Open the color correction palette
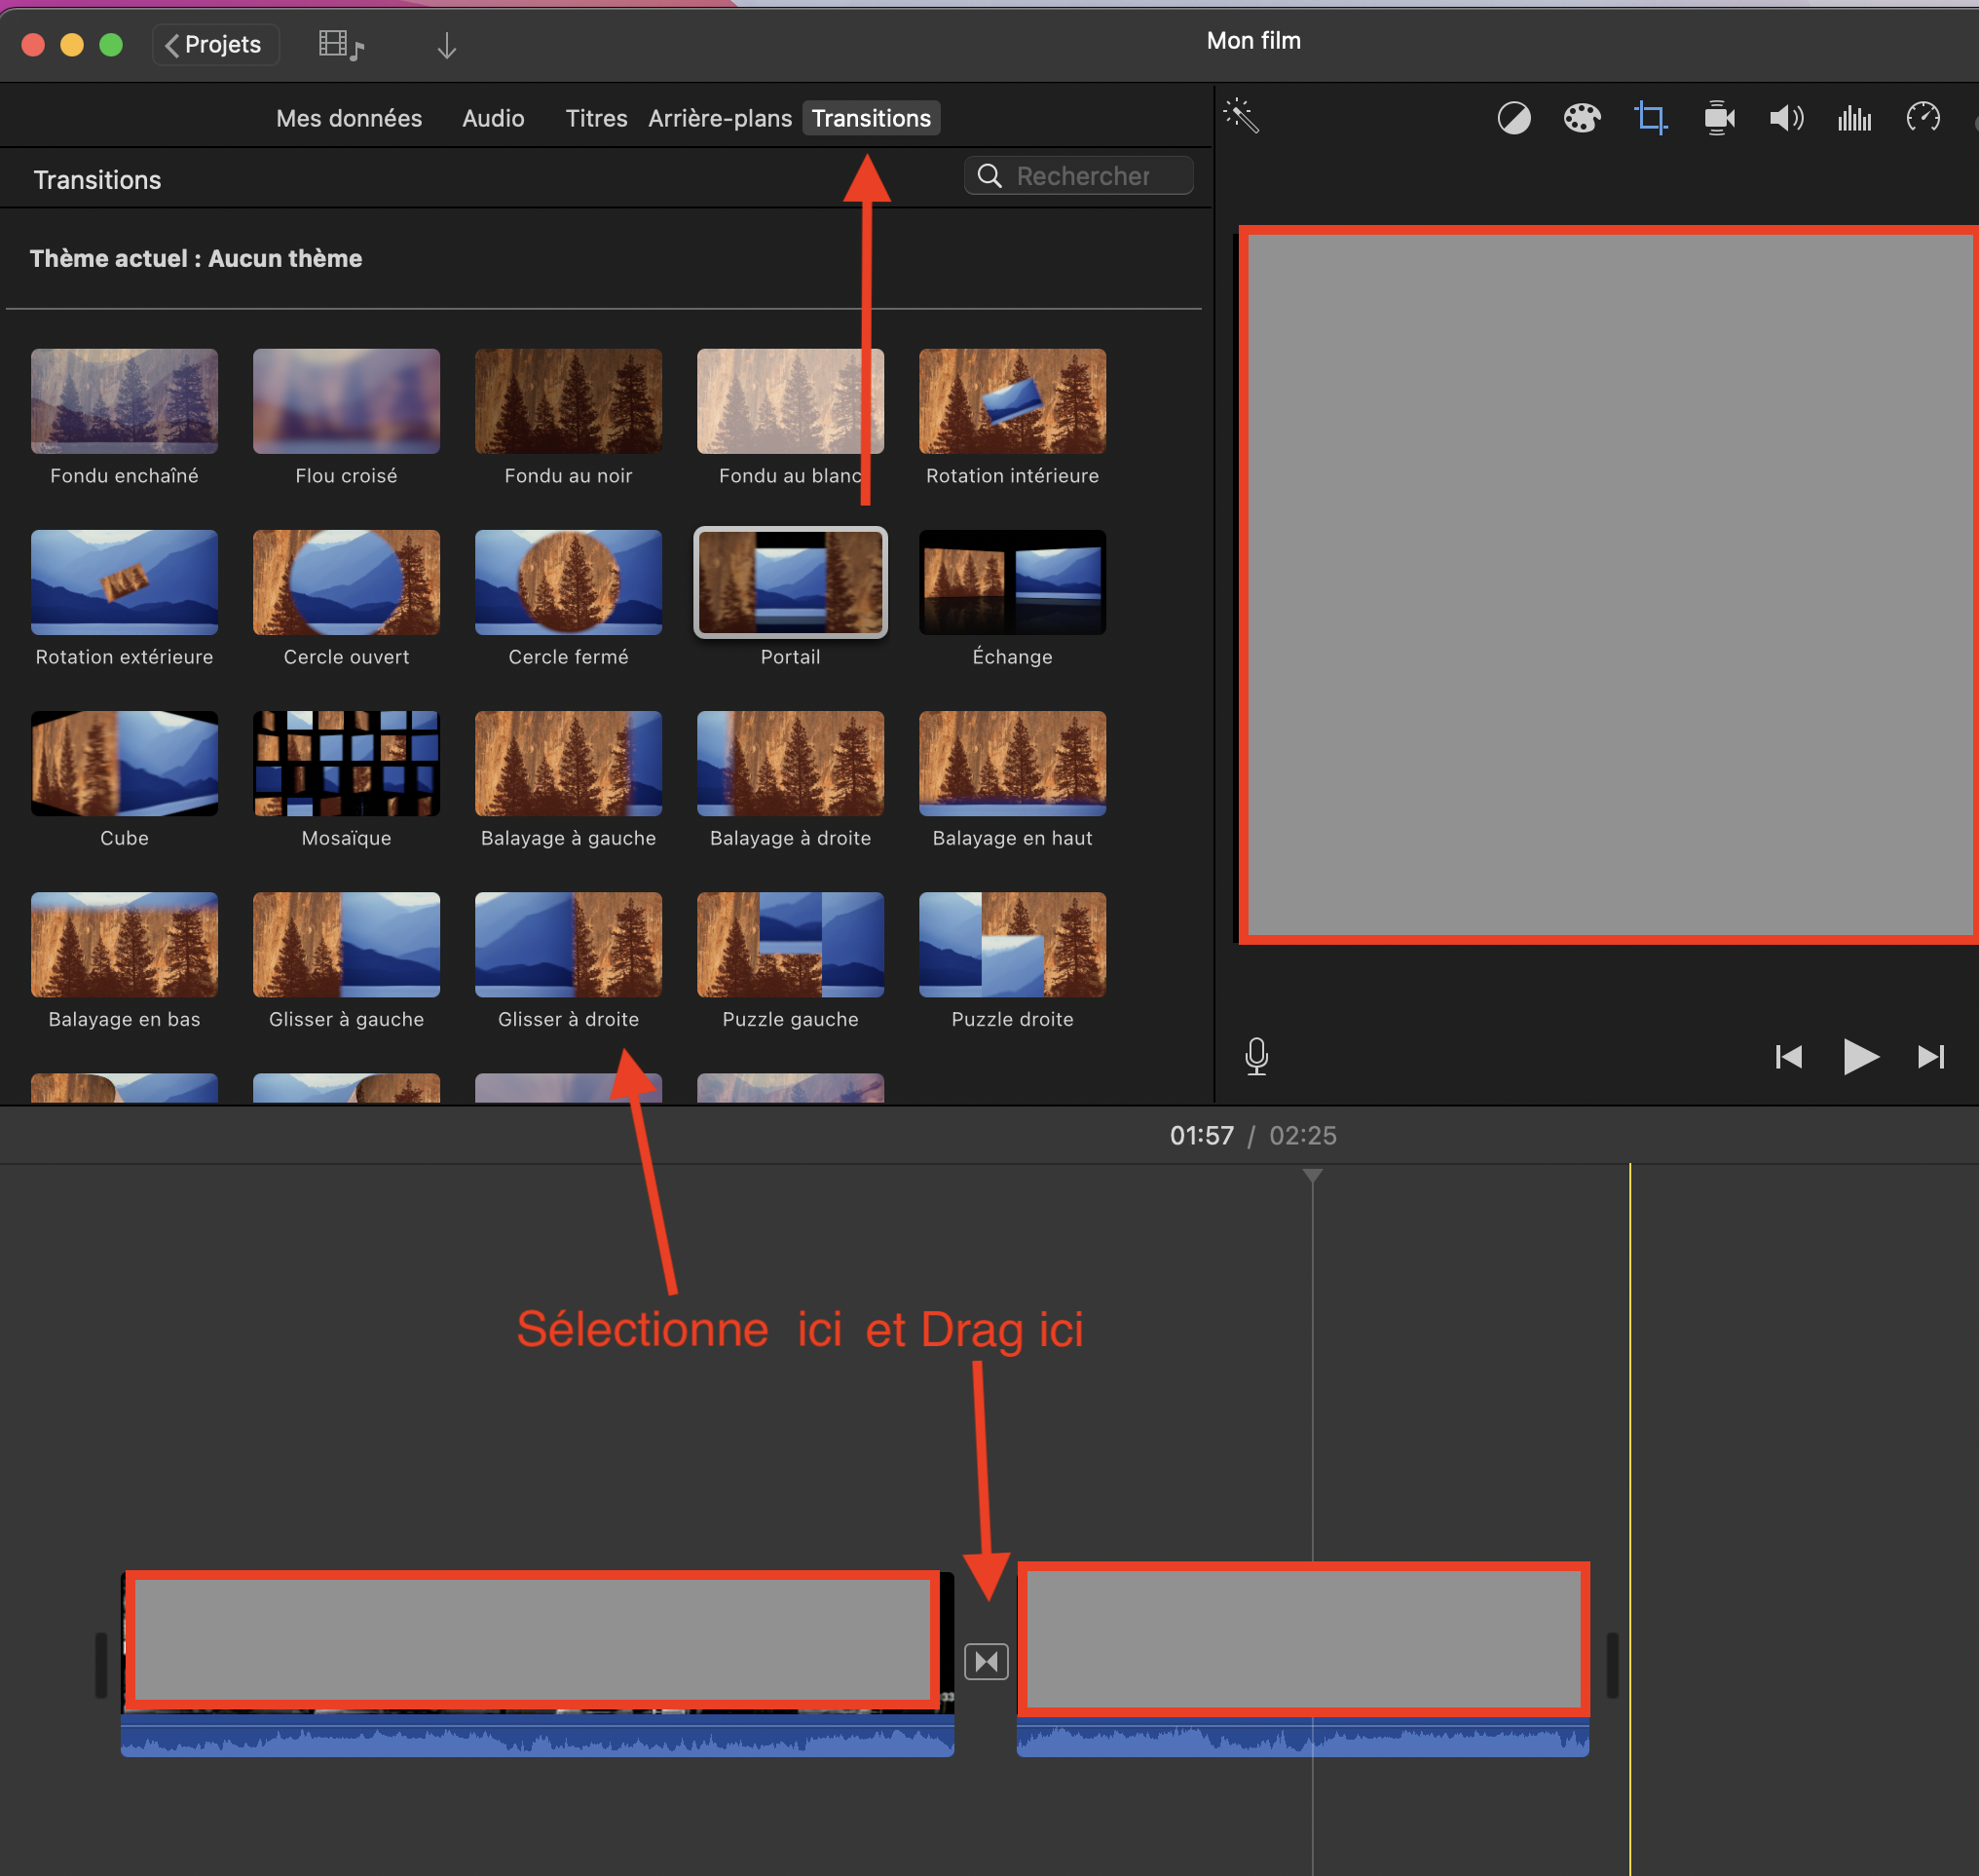 (x=1581, y=118)
